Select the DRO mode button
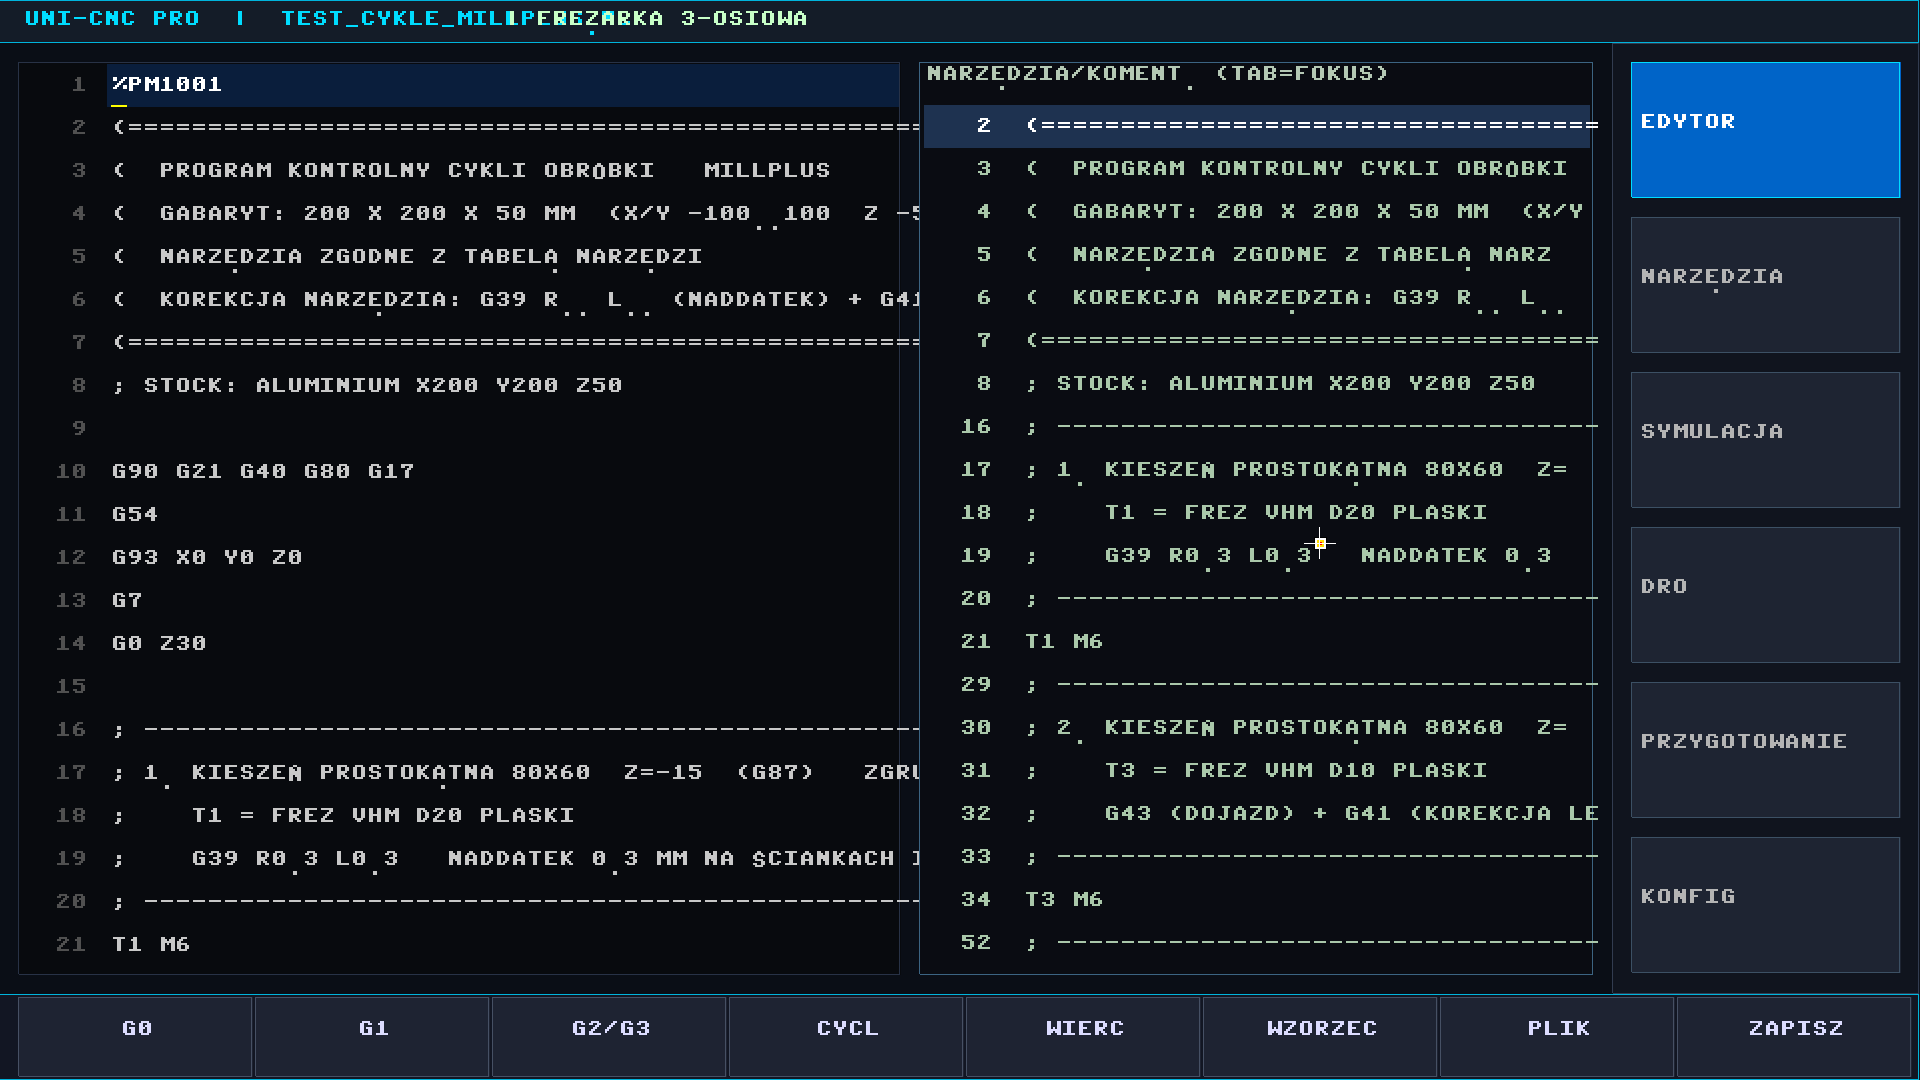 [1765, 595]
